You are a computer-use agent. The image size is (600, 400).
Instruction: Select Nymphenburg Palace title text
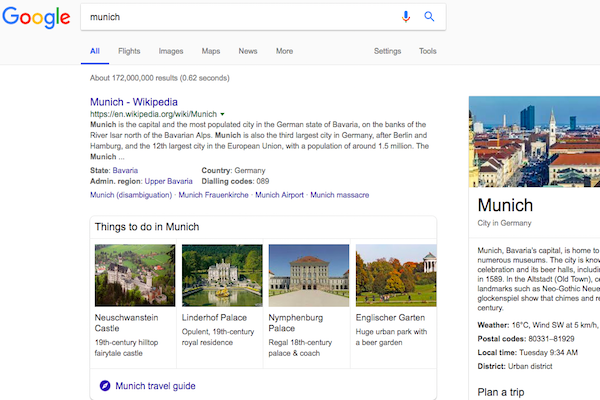coord(296,323)
